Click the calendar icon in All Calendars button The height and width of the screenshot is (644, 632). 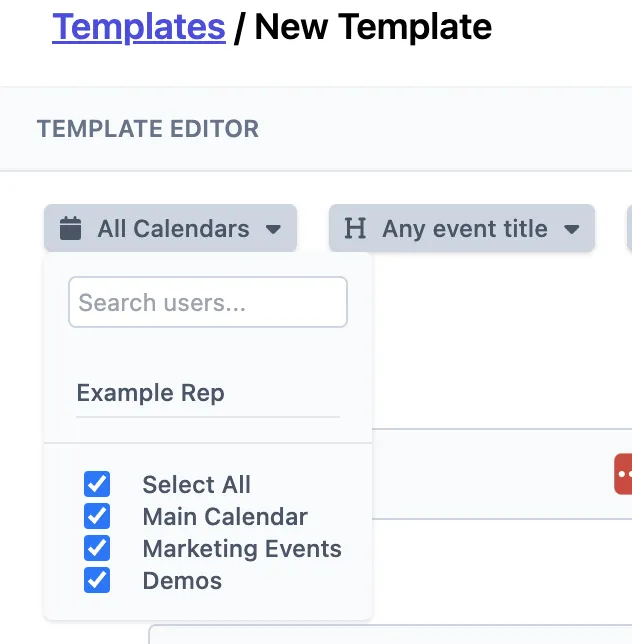[x=70, y=229]
